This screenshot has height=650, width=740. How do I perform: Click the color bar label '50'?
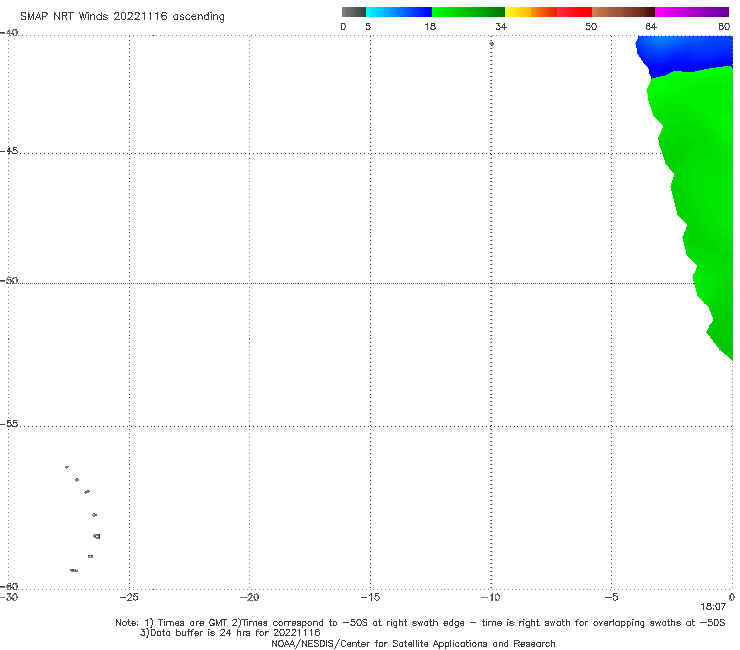[591, 26]
